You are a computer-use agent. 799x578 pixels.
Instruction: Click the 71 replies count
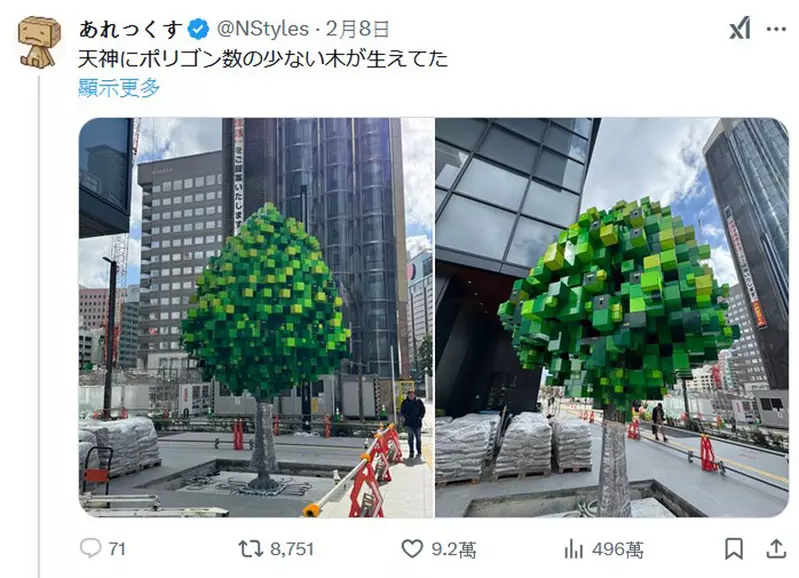(x=117, y=549)
